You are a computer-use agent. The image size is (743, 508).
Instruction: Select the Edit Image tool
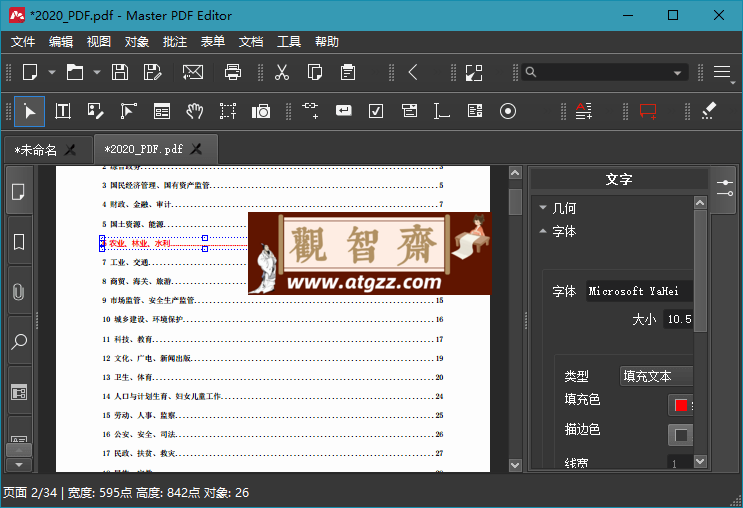point(96,111)
